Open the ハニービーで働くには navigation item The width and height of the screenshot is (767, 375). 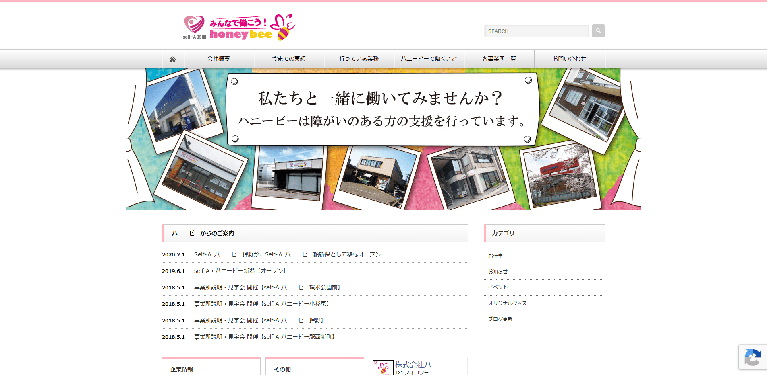[429, 59]
